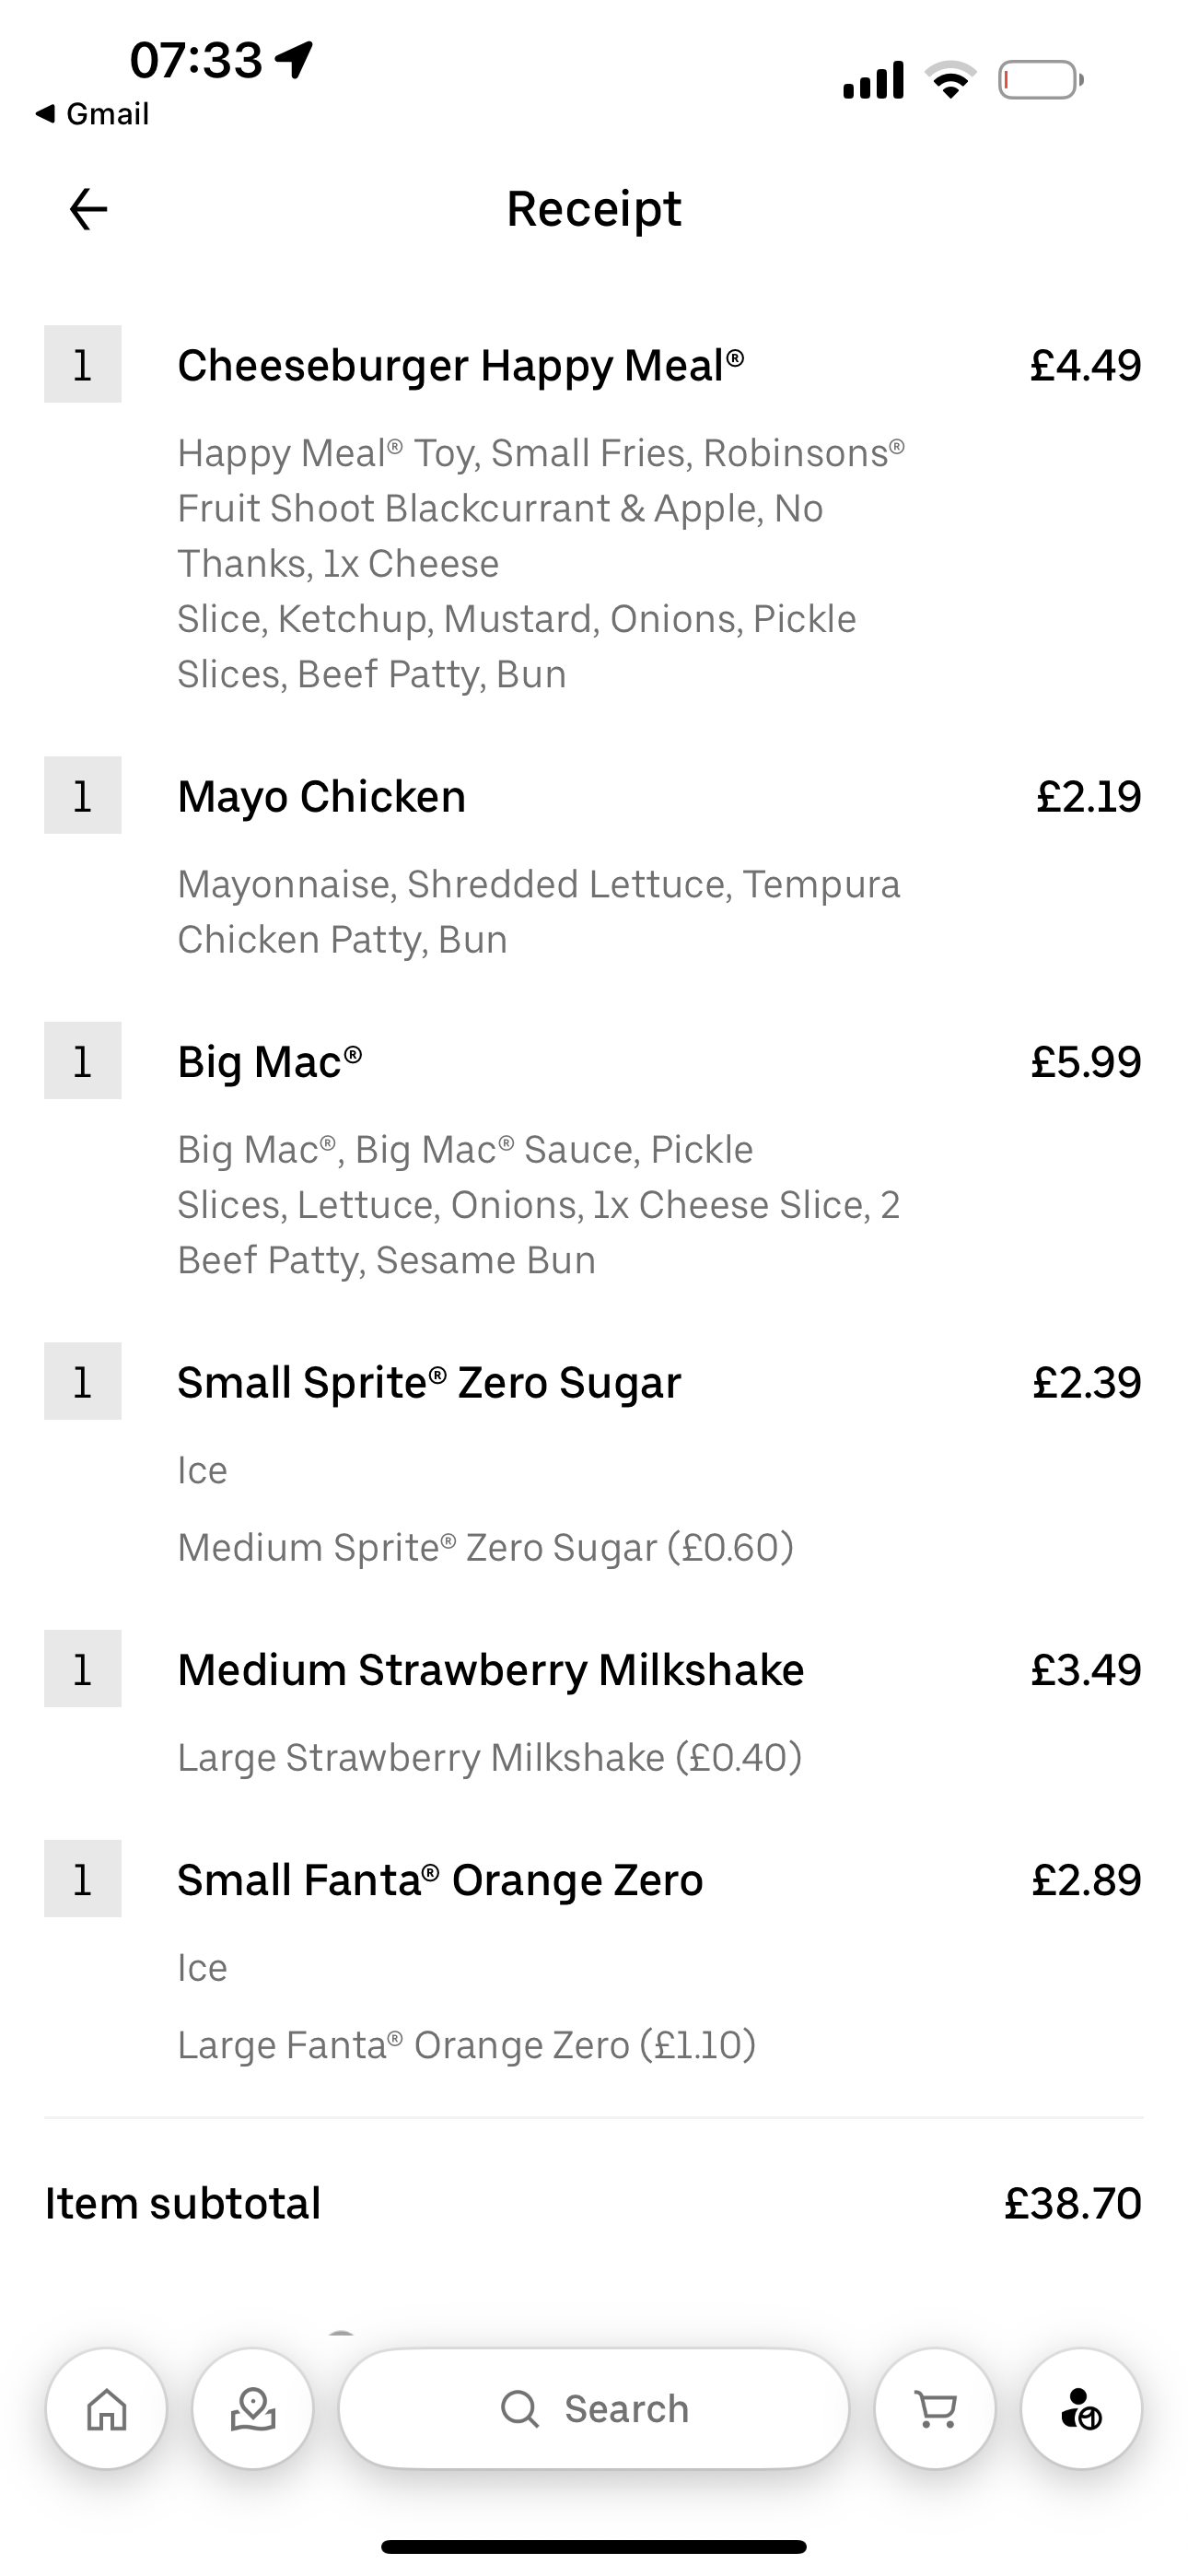Tap the Search bar
Screen dimensions: 1188x2576
[594, 2408]
